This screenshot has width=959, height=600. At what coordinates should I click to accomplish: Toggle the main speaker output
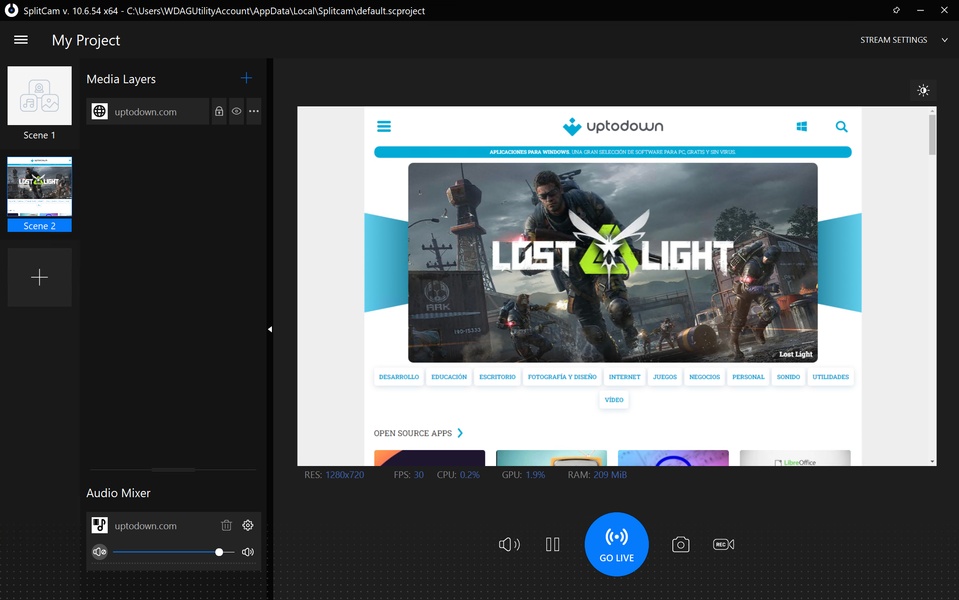[509, 544]
